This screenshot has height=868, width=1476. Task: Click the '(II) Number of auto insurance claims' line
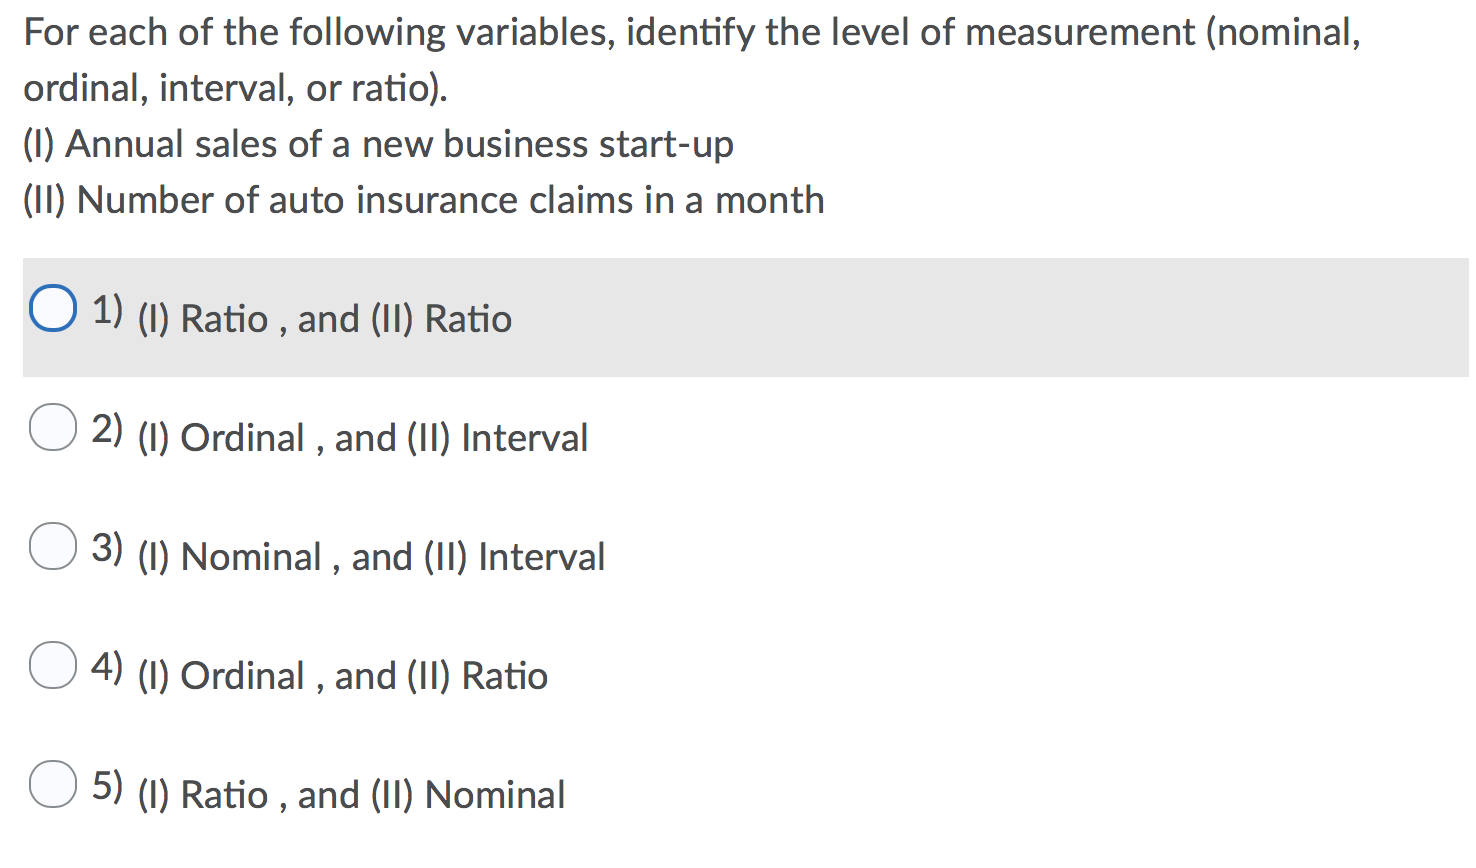422,201
